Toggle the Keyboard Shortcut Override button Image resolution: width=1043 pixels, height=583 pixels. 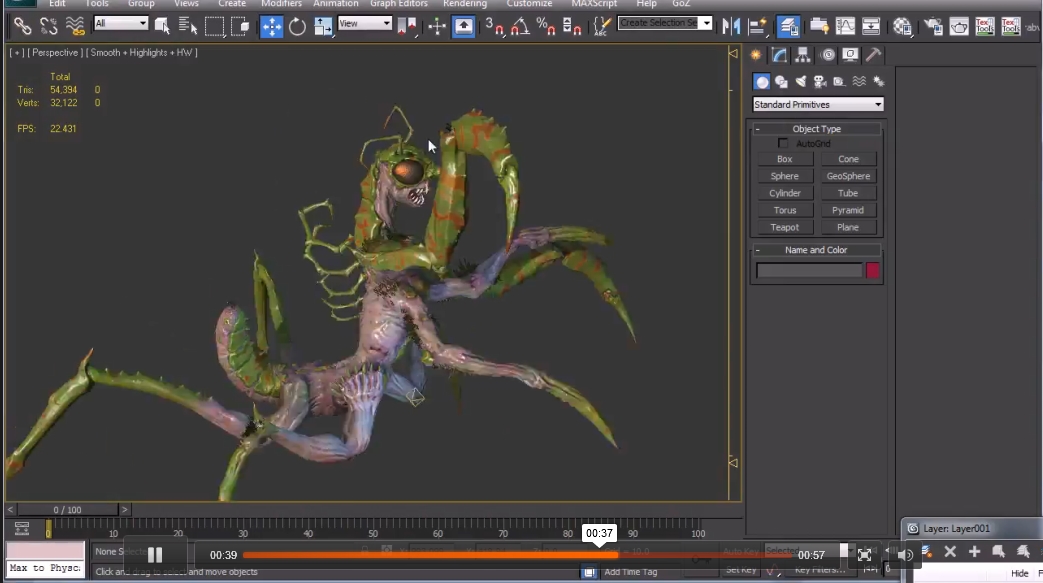(x=464, y=26)
